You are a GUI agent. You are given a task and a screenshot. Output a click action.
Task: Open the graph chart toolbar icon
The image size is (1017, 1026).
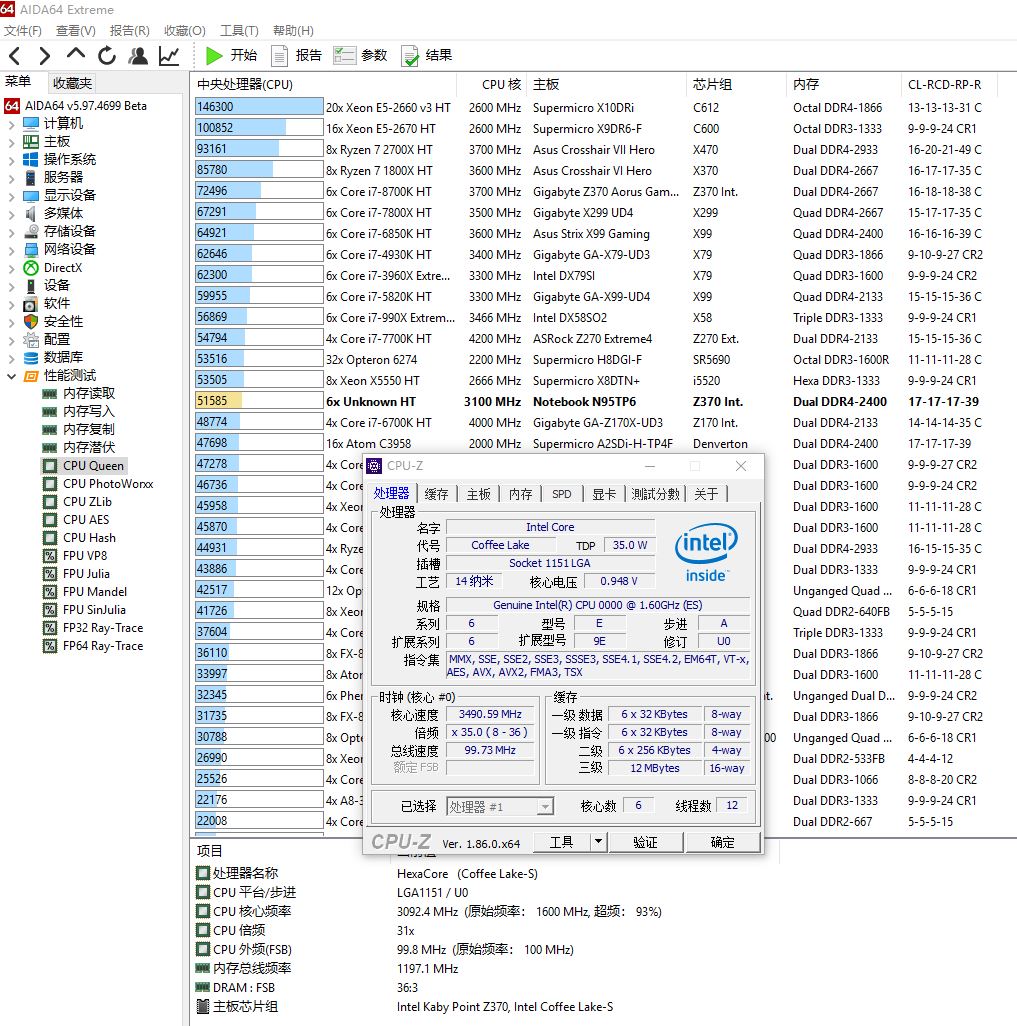pos(169,56)
